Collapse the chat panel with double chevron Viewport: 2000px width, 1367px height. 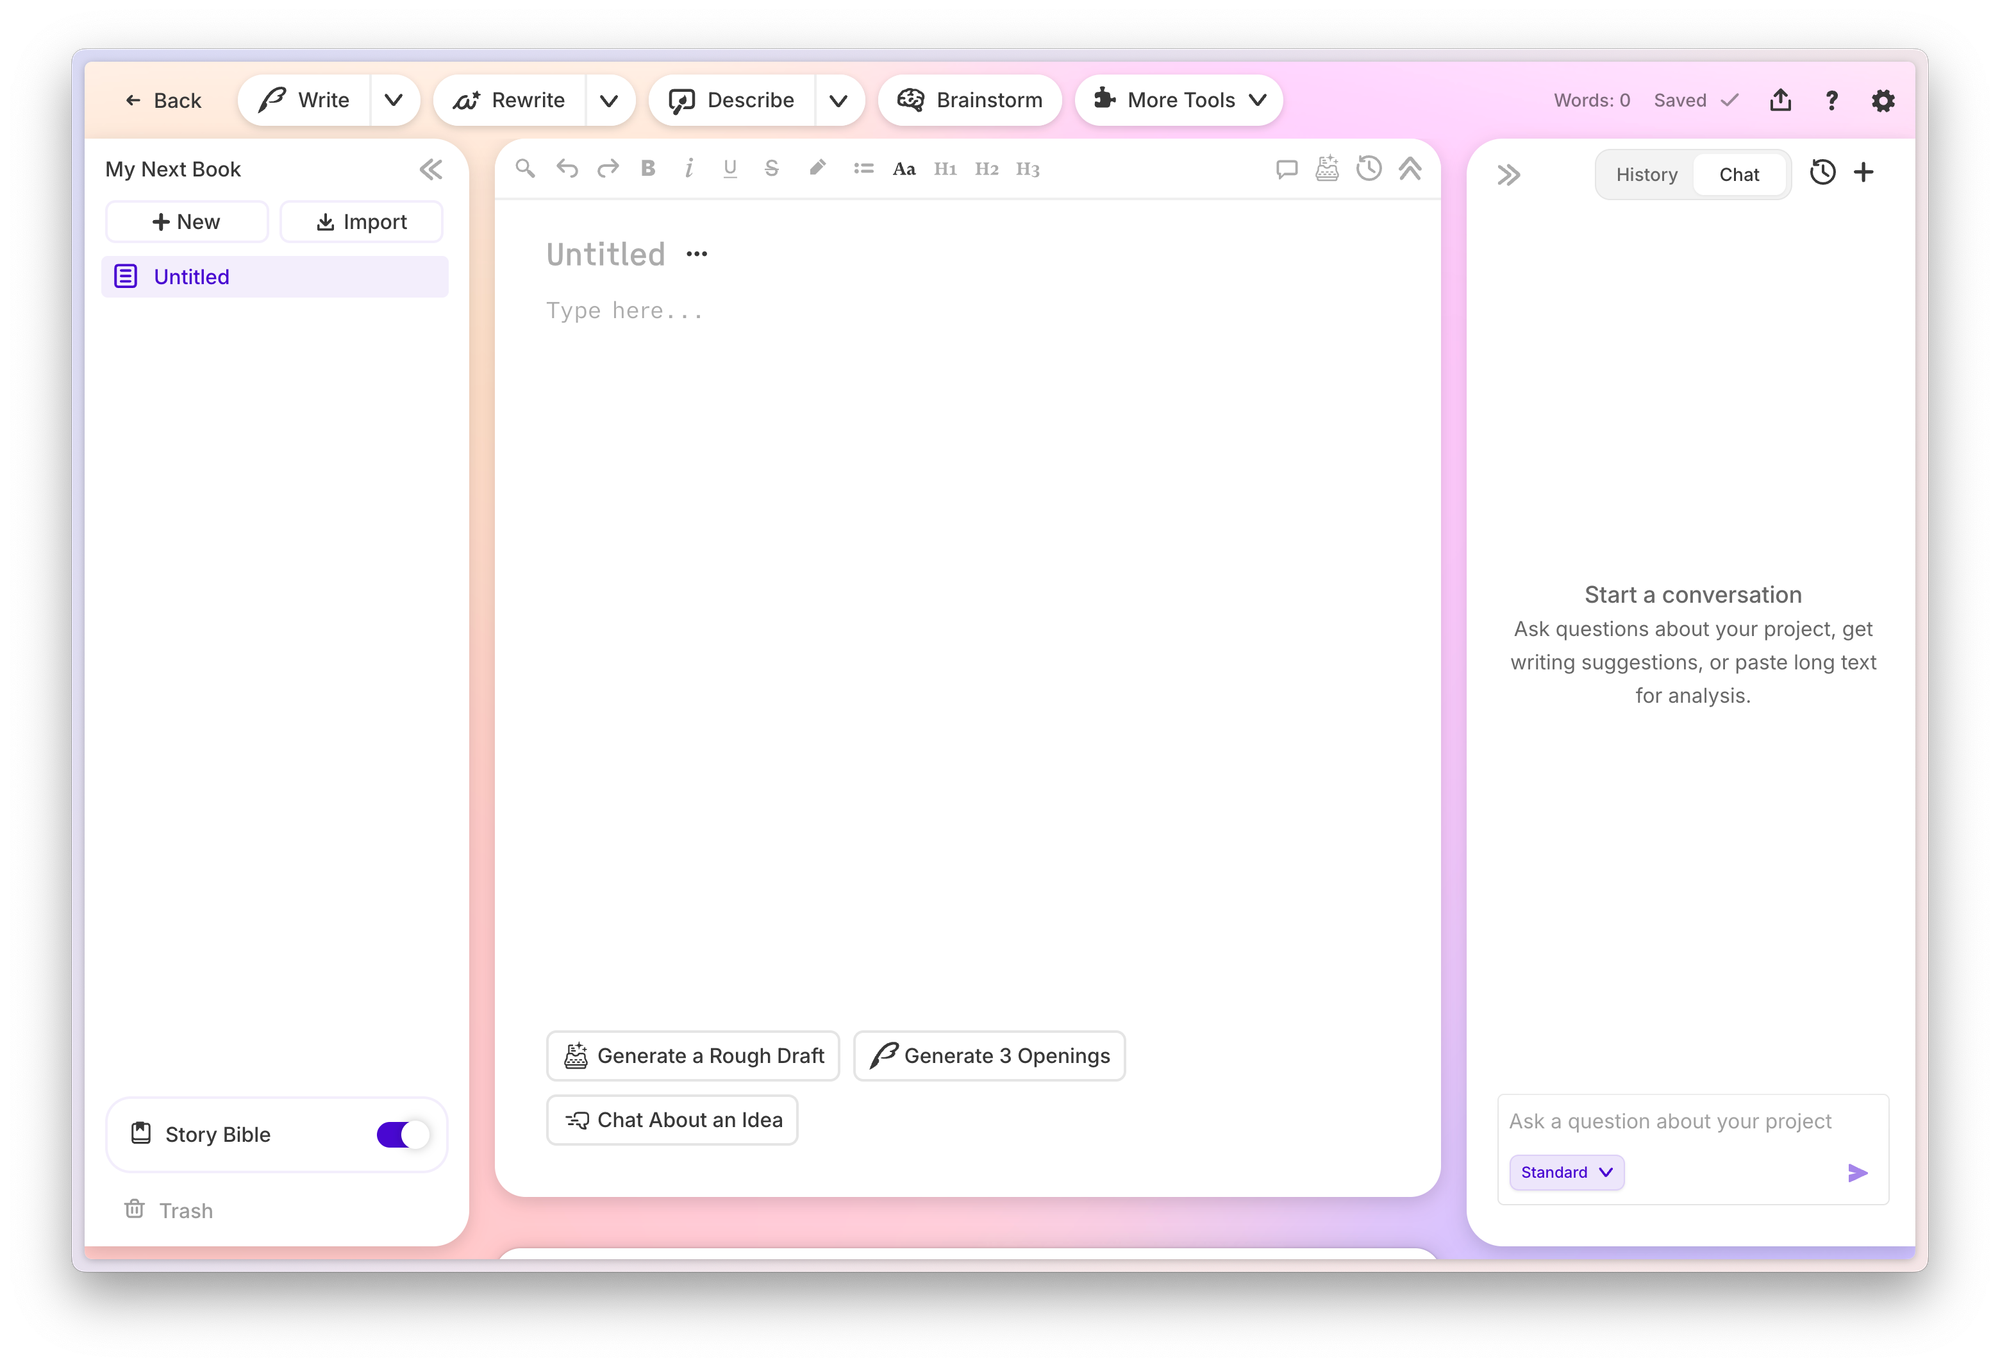[x=1508, y=175]
